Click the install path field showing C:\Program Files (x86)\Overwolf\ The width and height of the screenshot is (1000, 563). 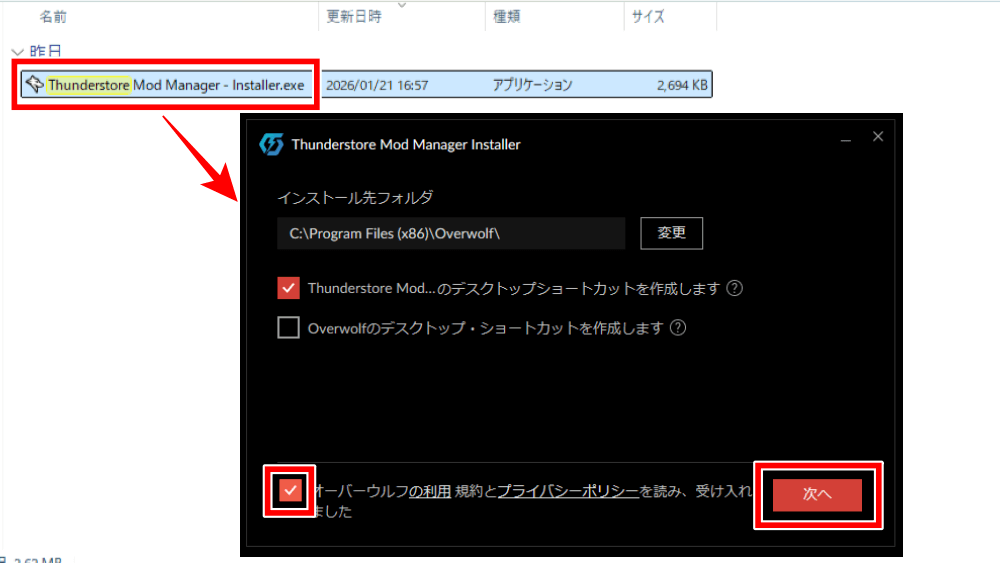451,233
